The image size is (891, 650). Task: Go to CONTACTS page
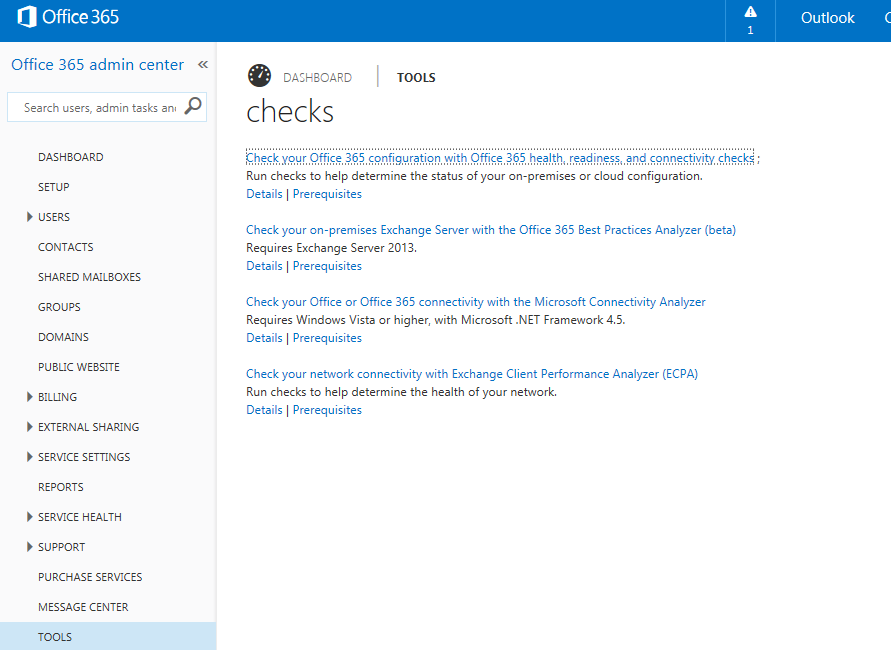pos(65,247)
